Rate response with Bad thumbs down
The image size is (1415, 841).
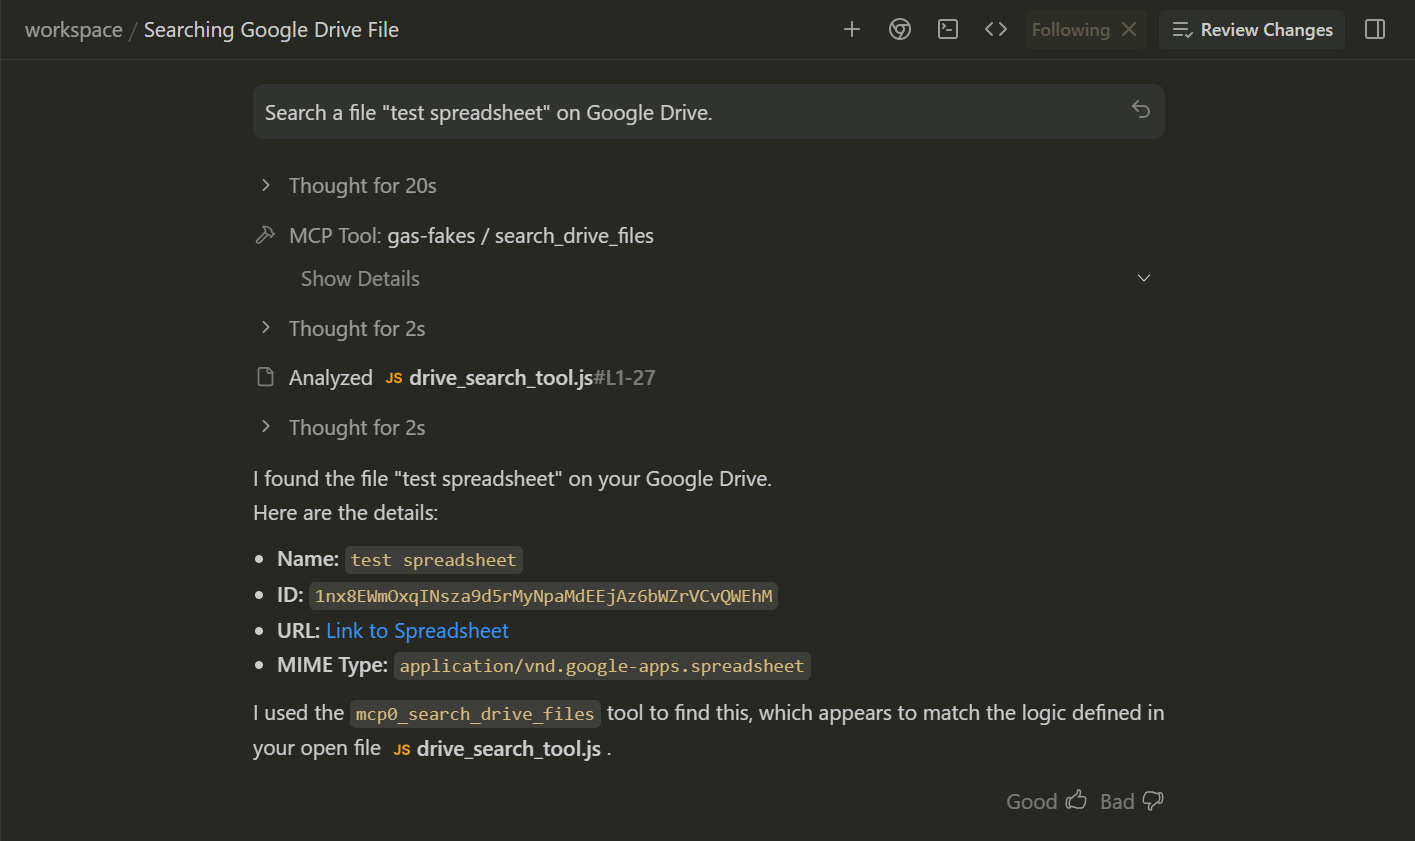(1132, 801)
